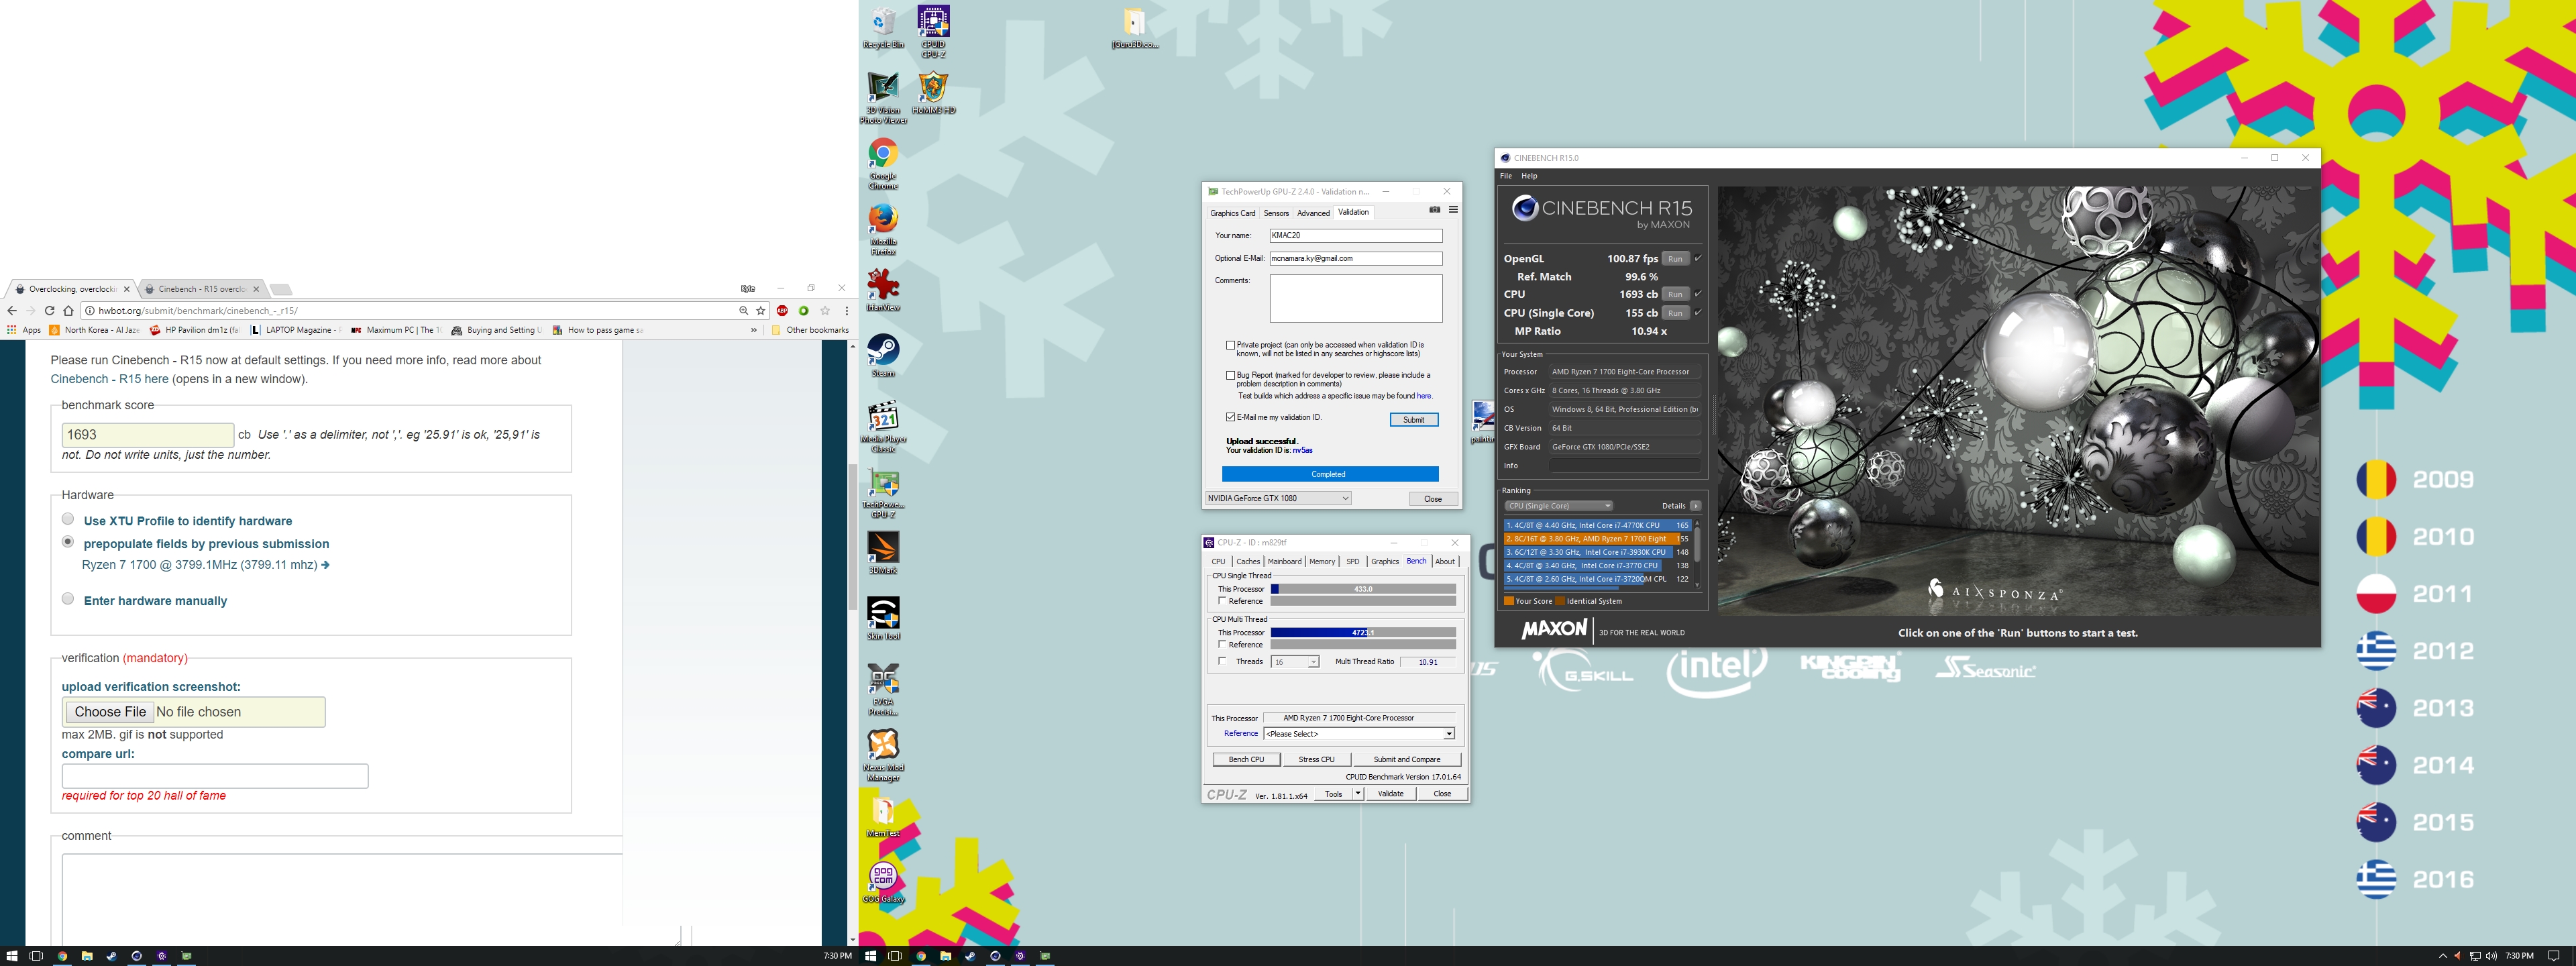Click the Bench CPU button
The width and height of the screenshot is (2576, 966).
[x=1246, y=759]
